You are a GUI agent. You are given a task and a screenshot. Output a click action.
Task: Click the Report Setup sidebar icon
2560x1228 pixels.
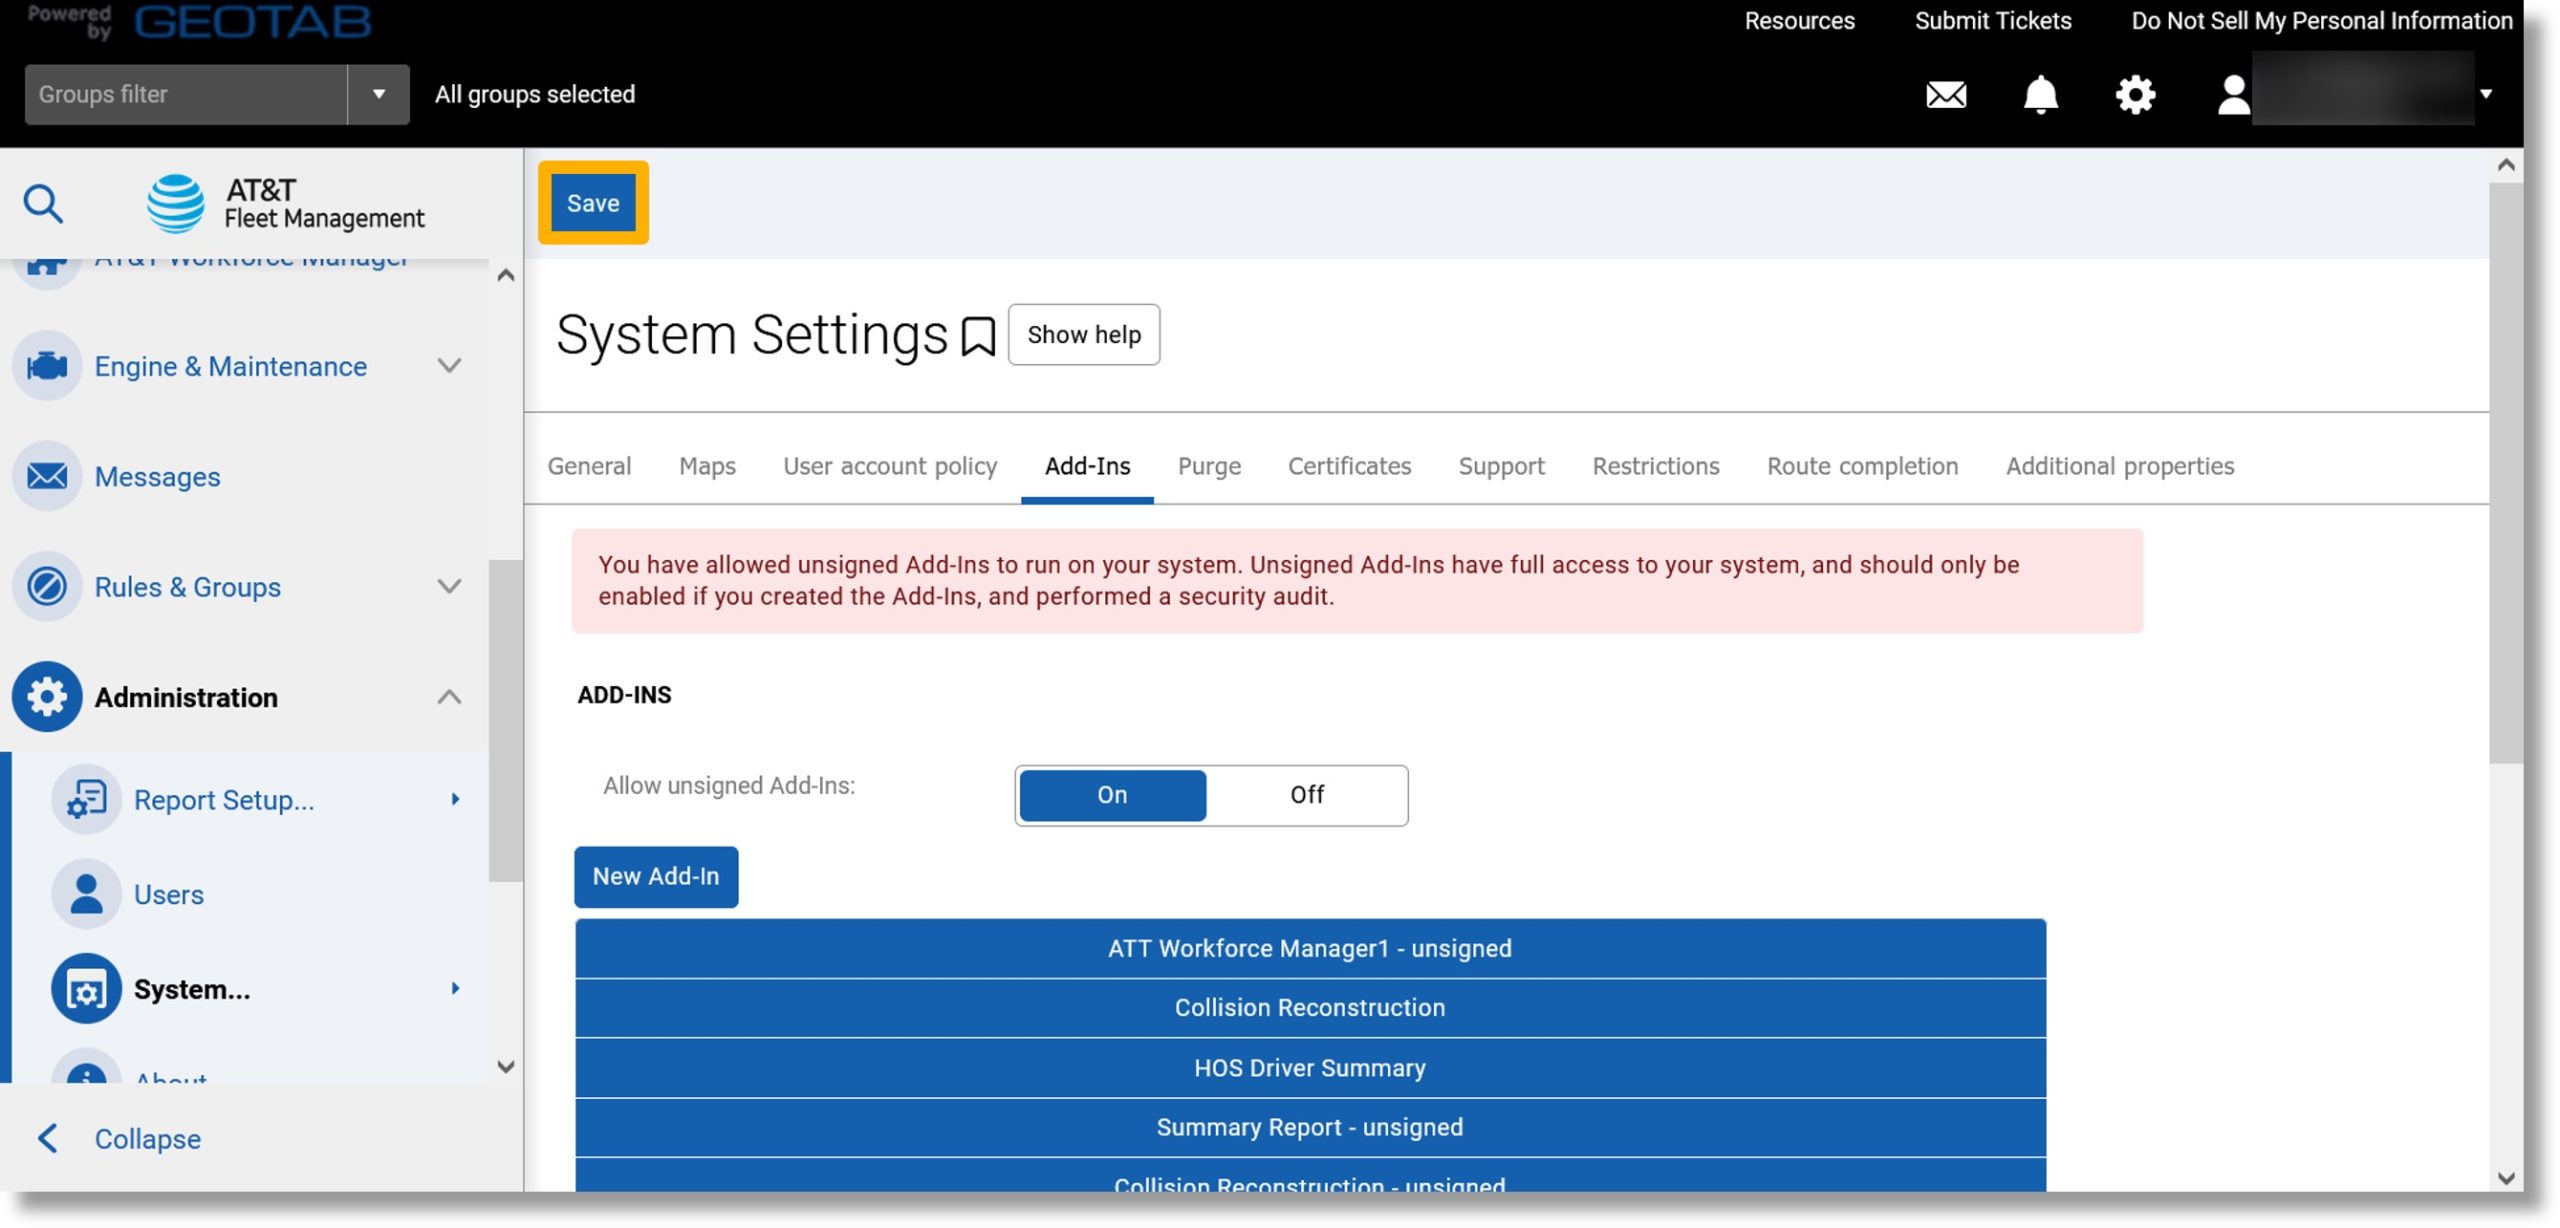[87, 800]
